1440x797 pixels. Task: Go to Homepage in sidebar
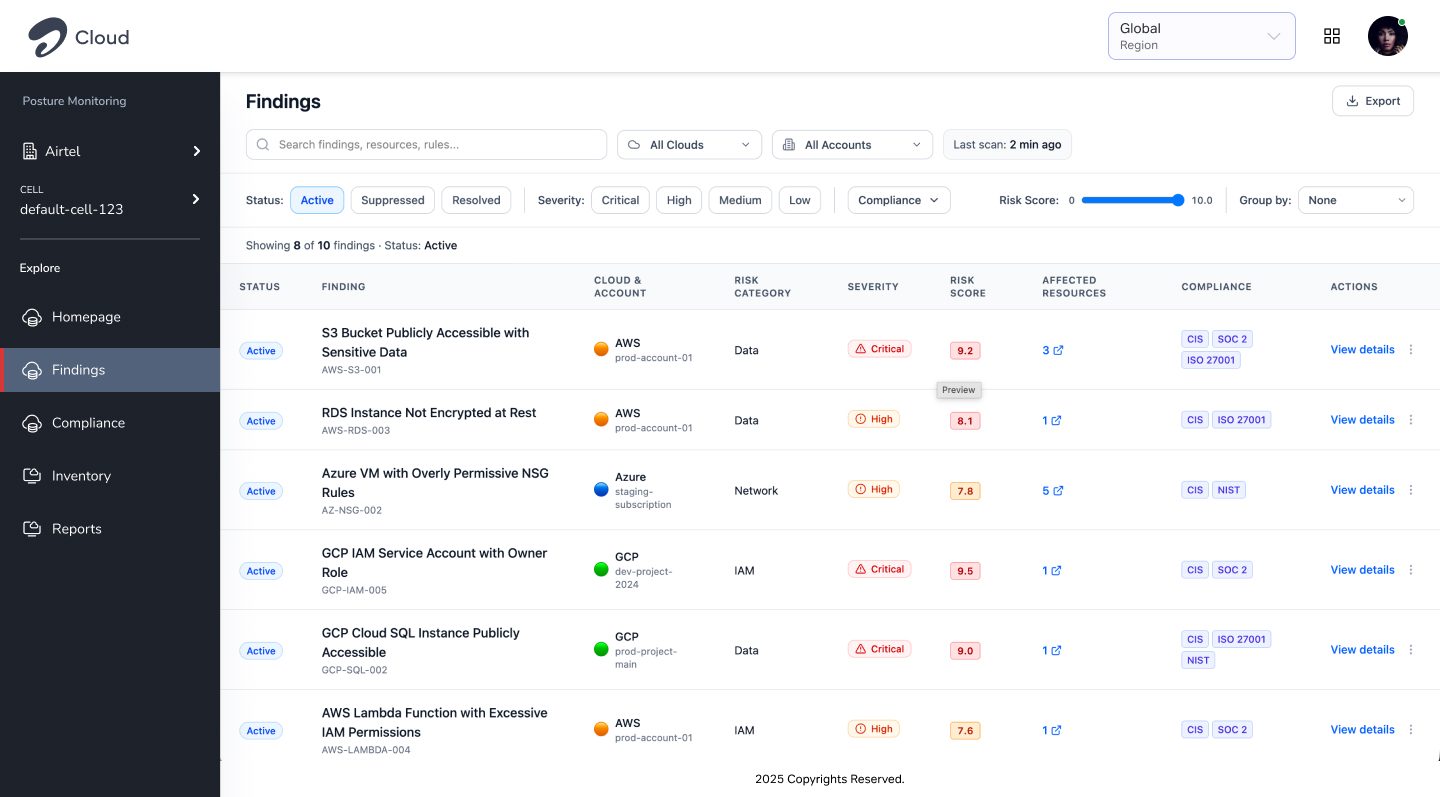click(x=110, y=317)
